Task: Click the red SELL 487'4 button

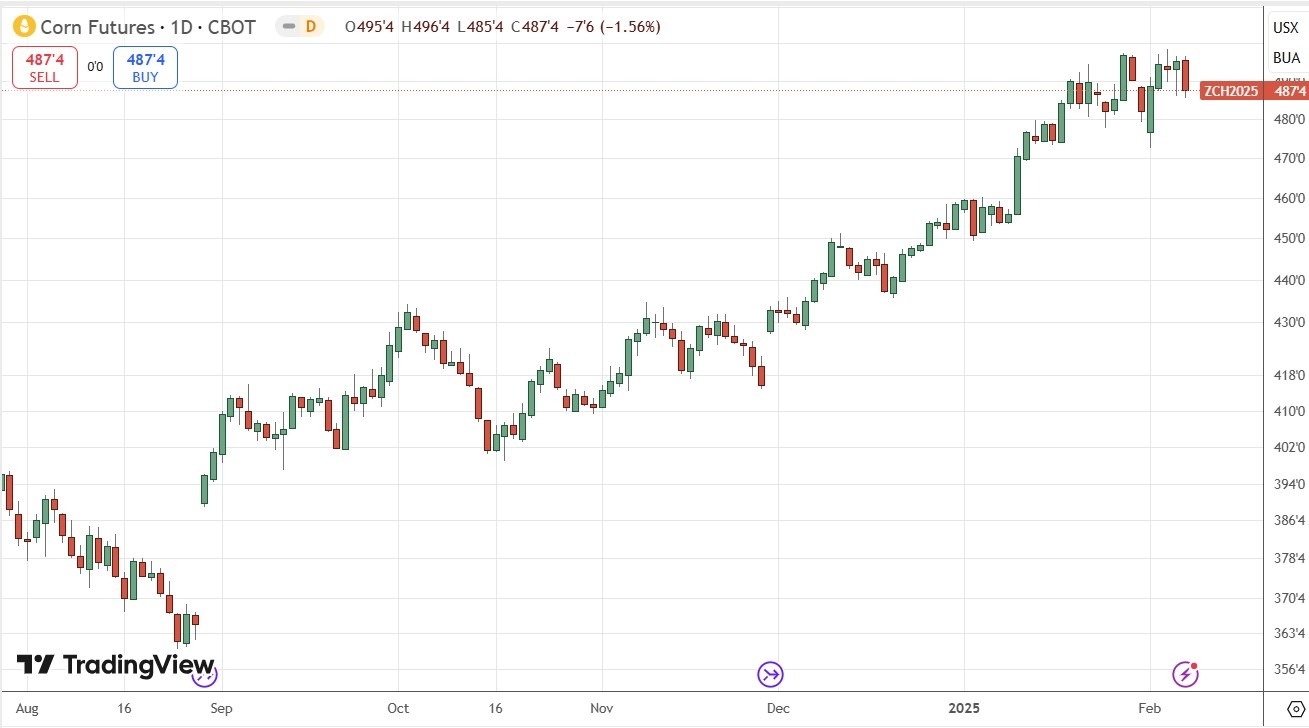Action: (44, 66)
